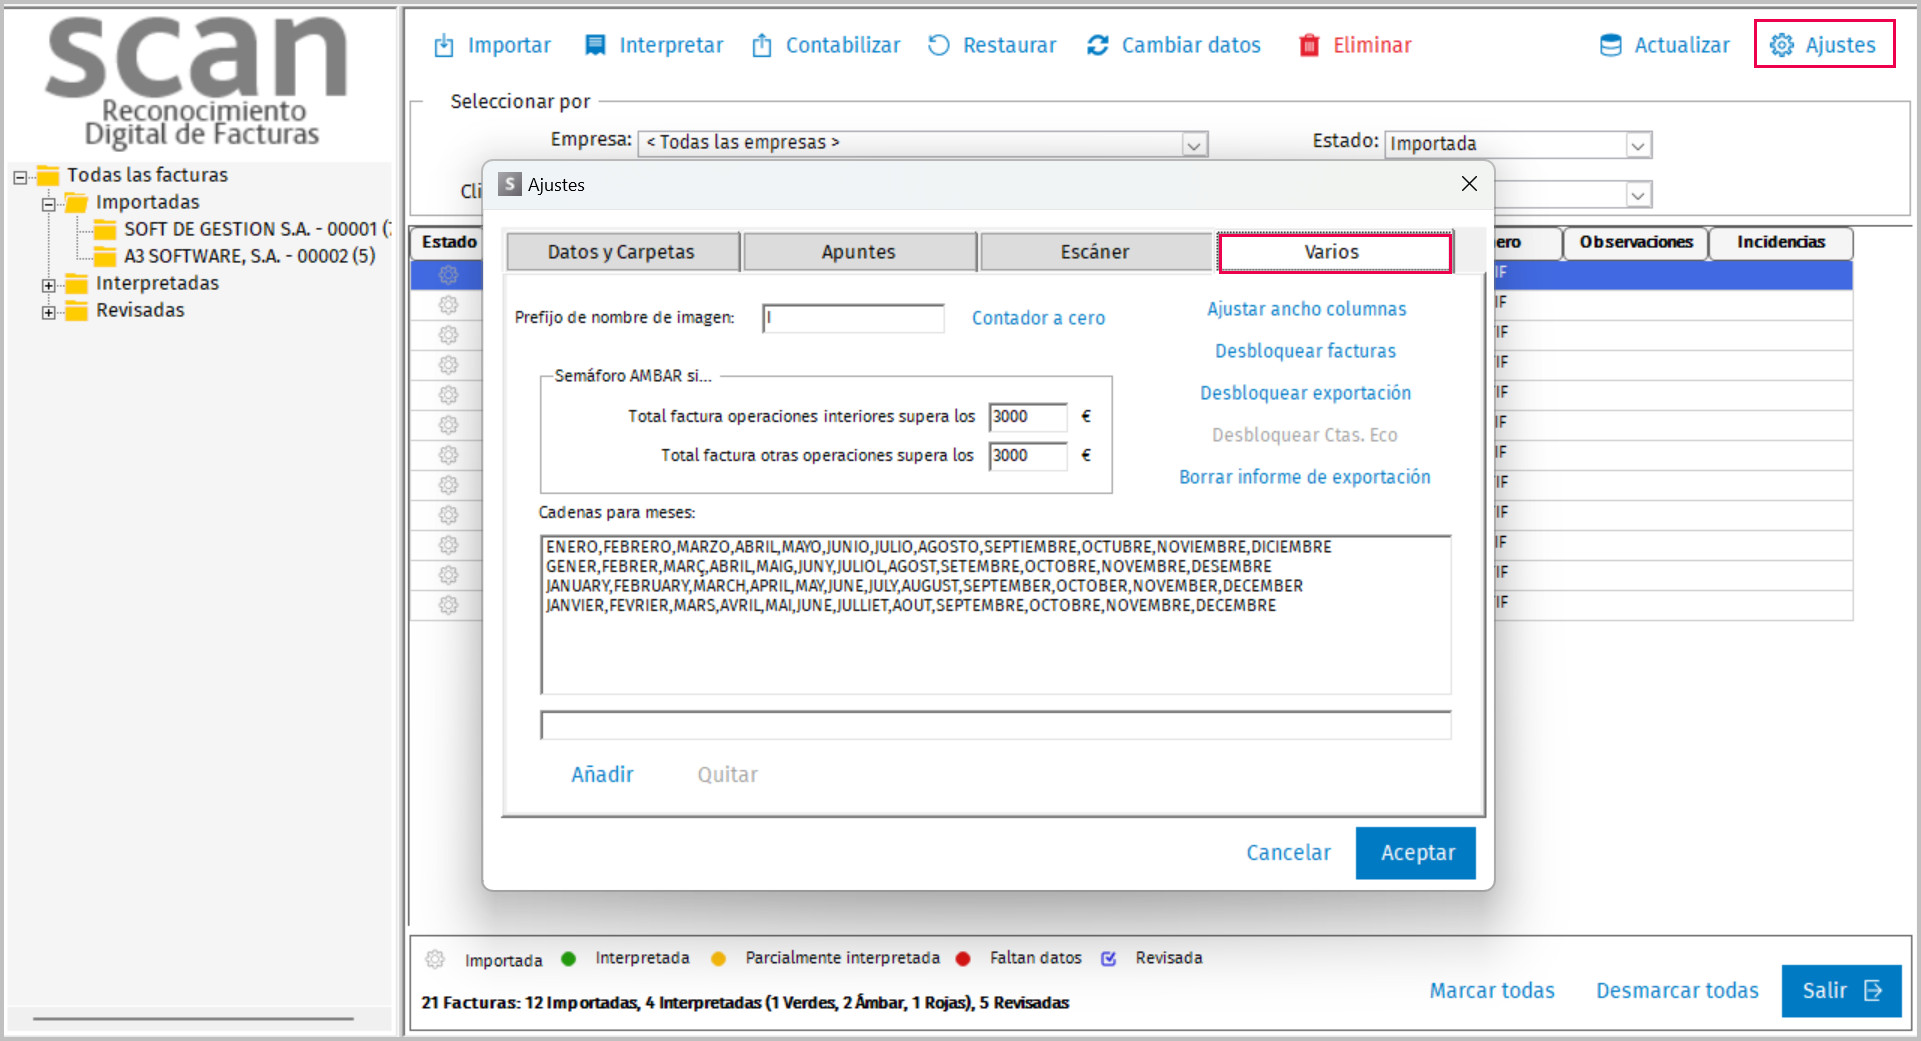Screen dimensions: 1921x1041
Task: Open the Estado dropdown
Action: [x=1637, y=145]
